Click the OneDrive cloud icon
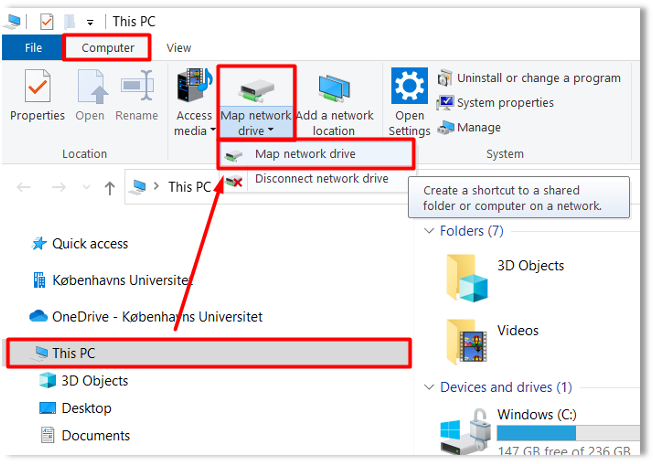Image resolution: width=654 pixels, height=464 pixels. click(x=38, y=316)
